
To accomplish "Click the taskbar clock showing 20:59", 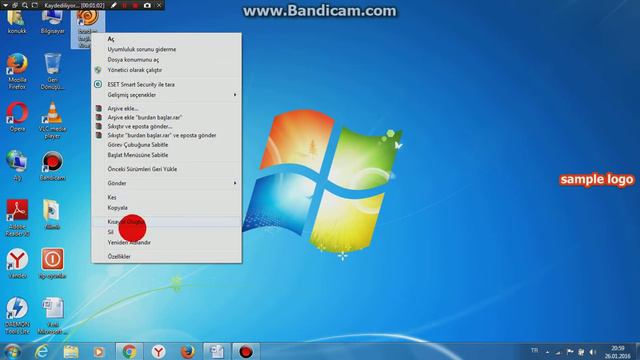I will [x=618, y=352].
